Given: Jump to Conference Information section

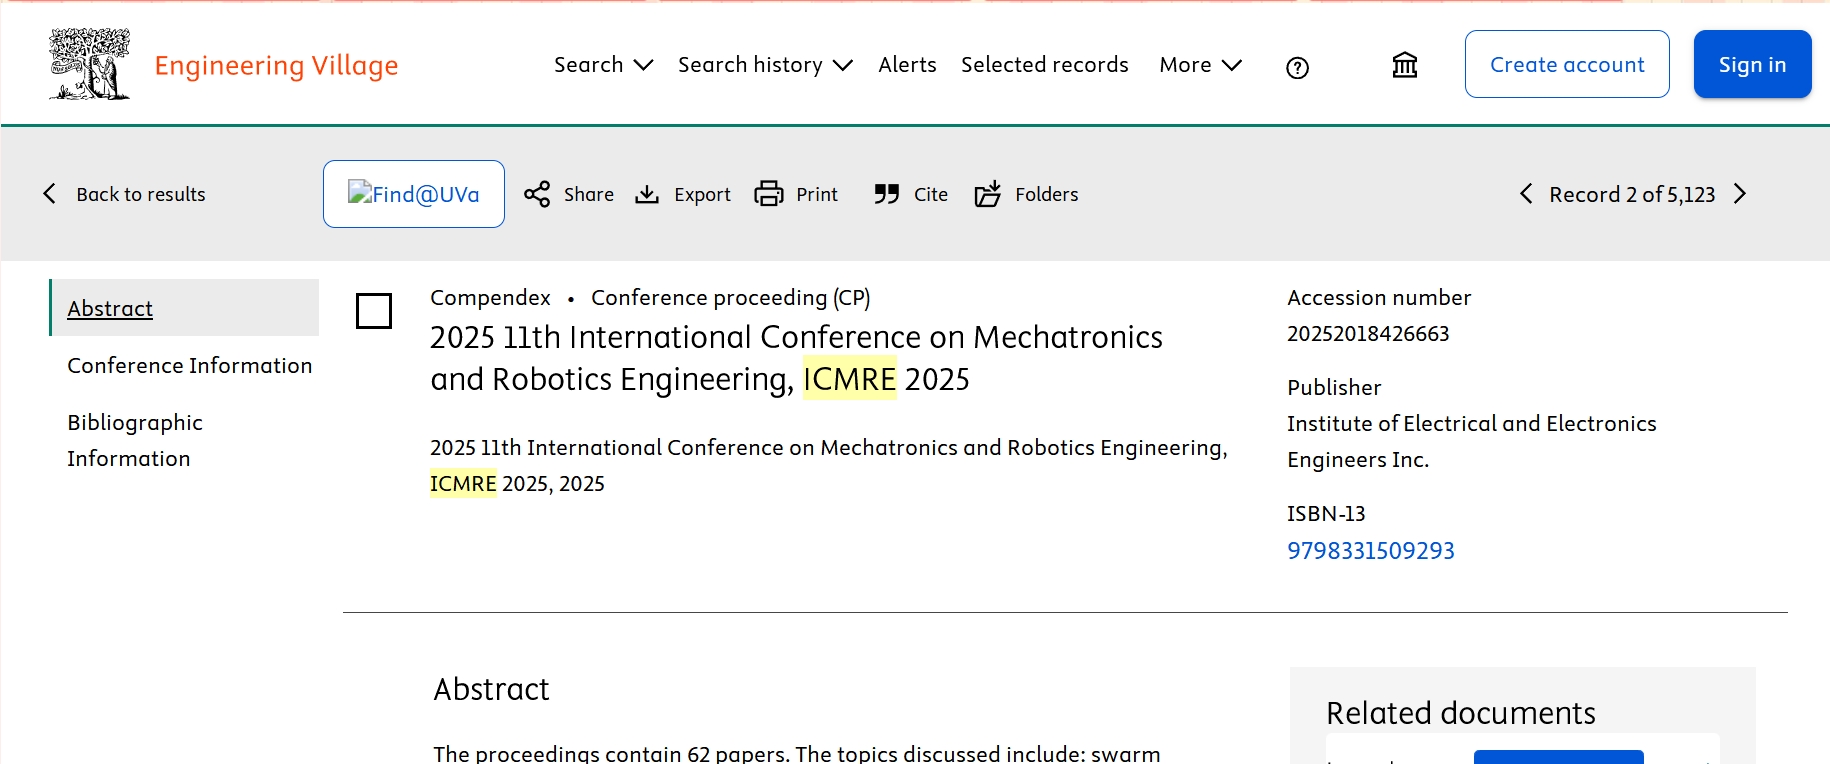Looking at the screenshot, I should coord(190,365).
